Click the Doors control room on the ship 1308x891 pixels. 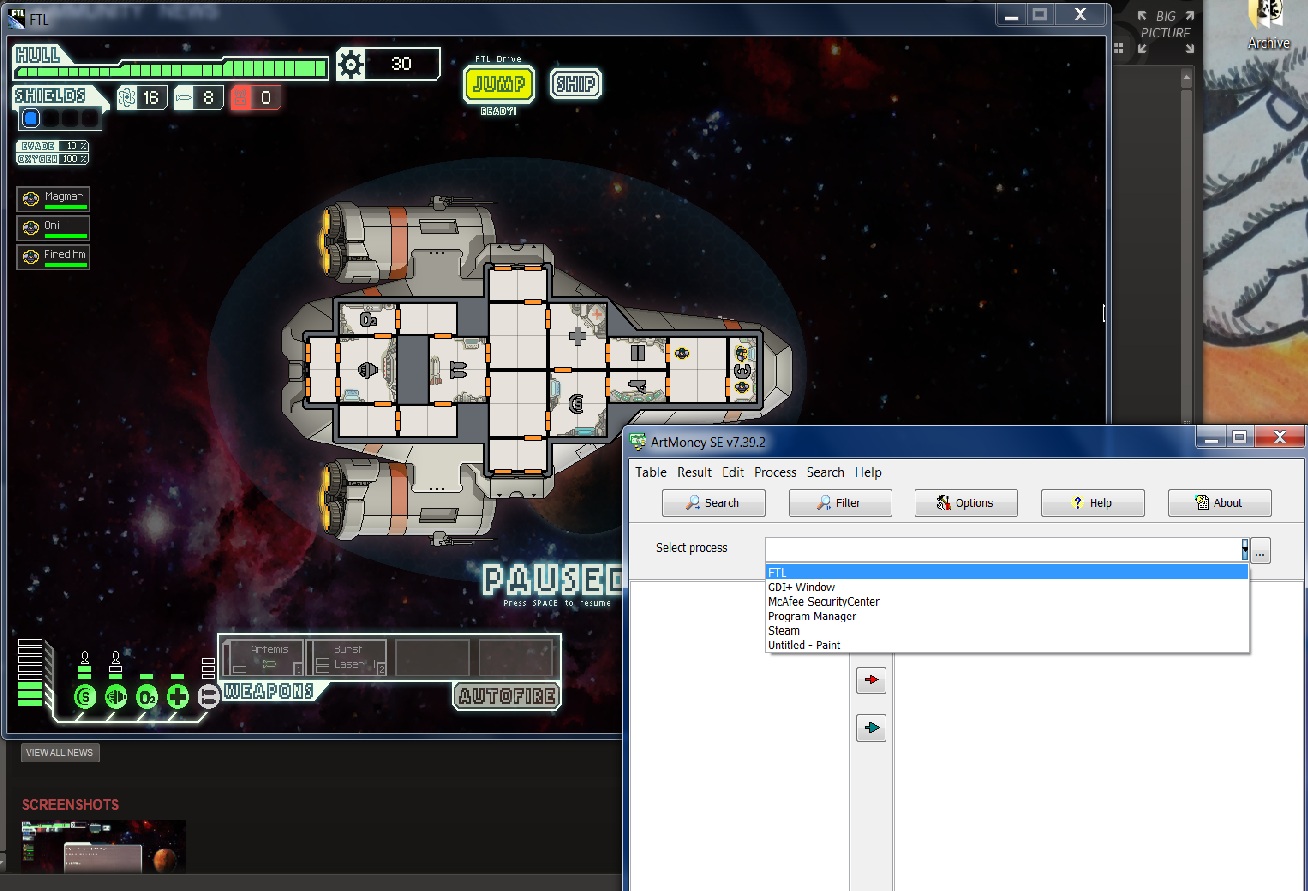tap(637, 353)
